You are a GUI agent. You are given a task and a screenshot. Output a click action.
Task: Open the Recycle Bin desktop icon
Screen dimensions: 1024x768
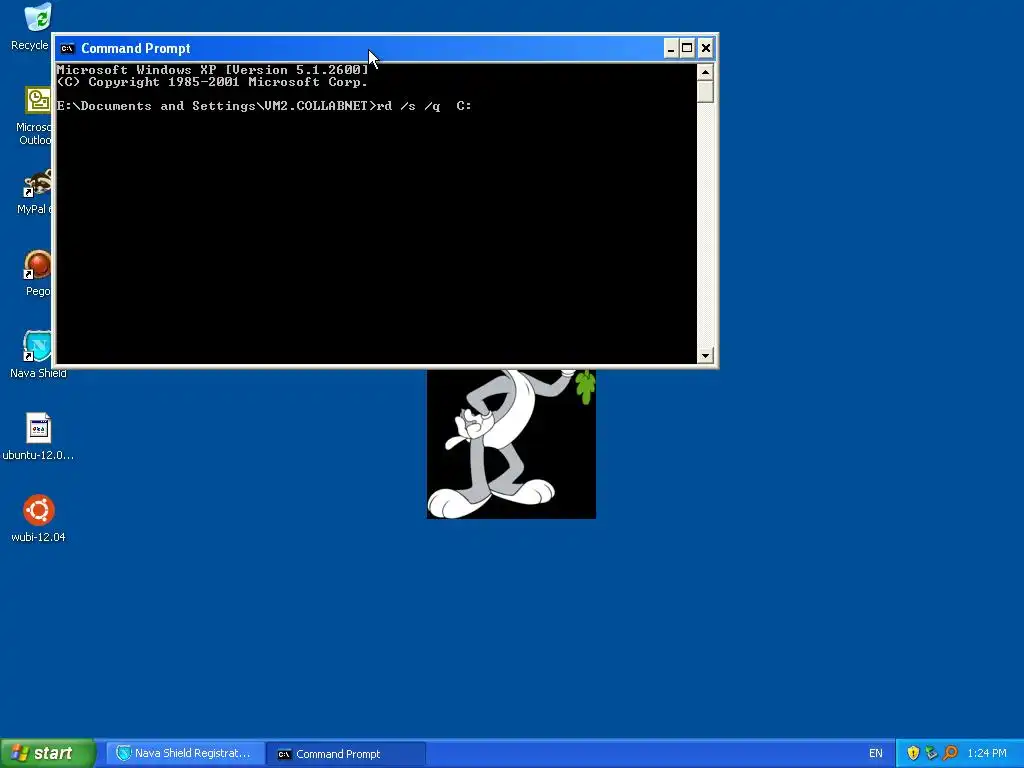38,18
